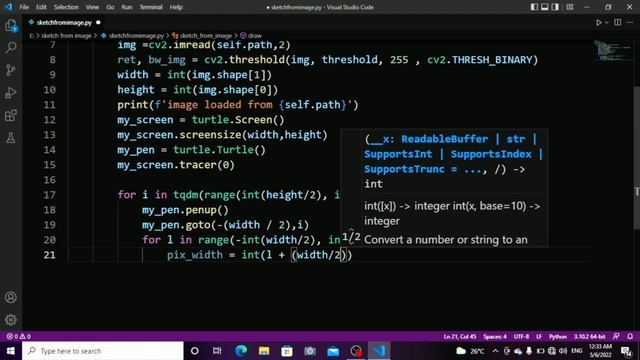
Task: Change indentation via Spaces: 4
Action: click(495, 337)
